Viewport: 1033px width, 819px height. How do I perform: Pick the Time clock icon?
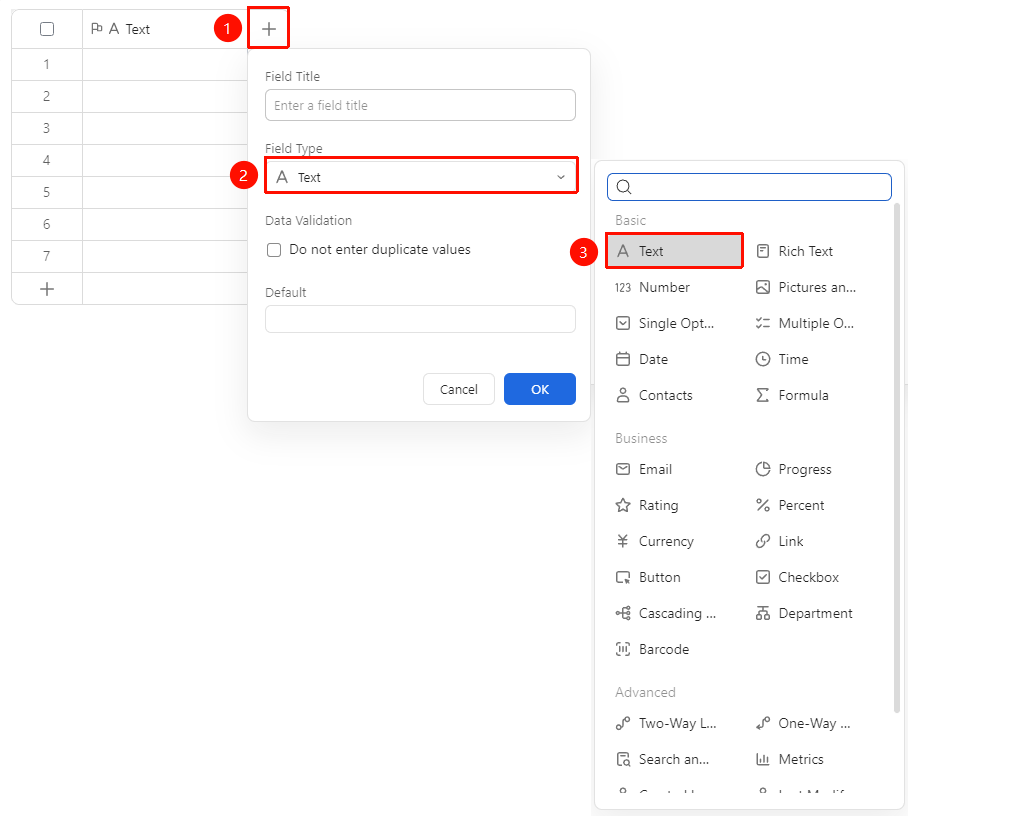click(762, 359)
